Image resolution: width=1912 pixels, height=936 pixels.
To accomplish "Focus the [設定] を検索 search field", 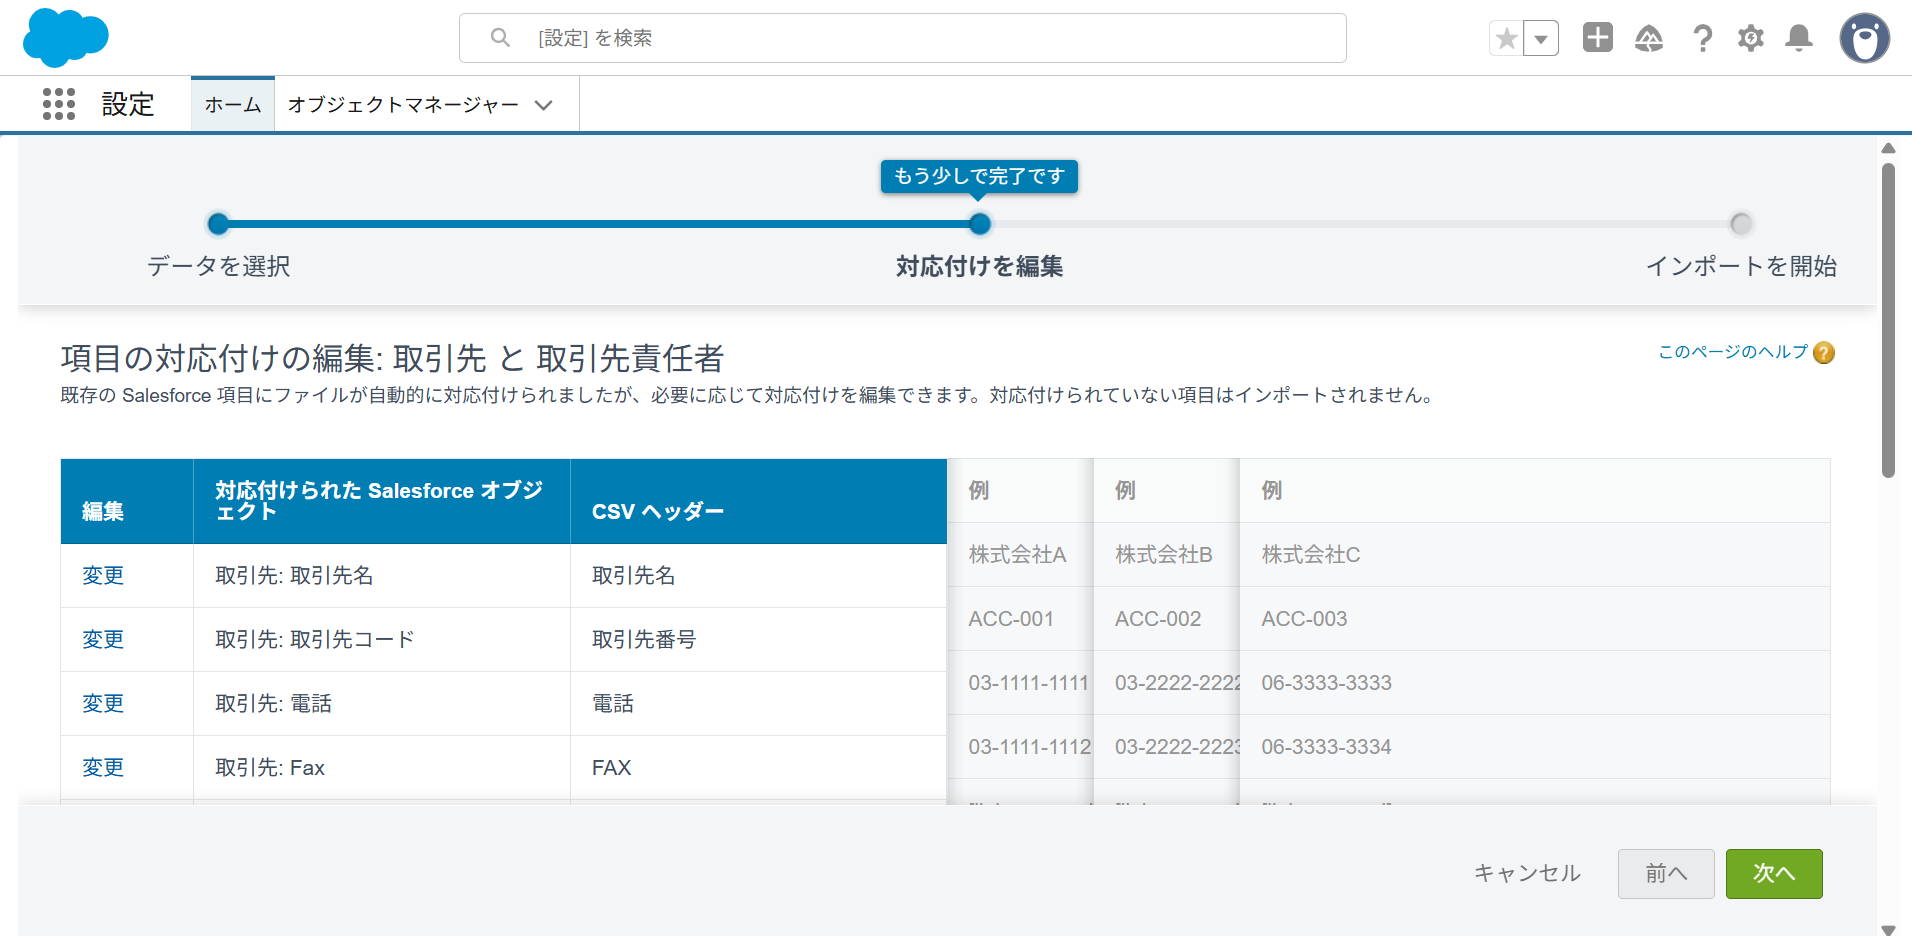I will pyautogui.click(x=903, y=38).
